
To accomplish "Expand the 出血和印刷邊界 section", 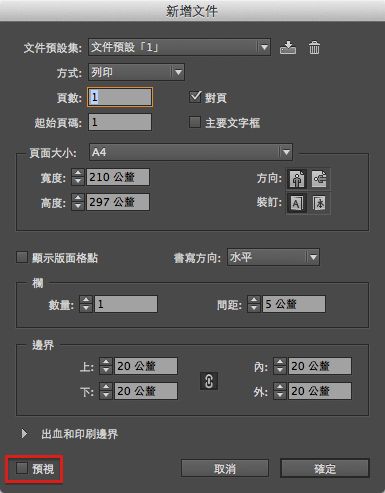I will [x=24, y=434].
